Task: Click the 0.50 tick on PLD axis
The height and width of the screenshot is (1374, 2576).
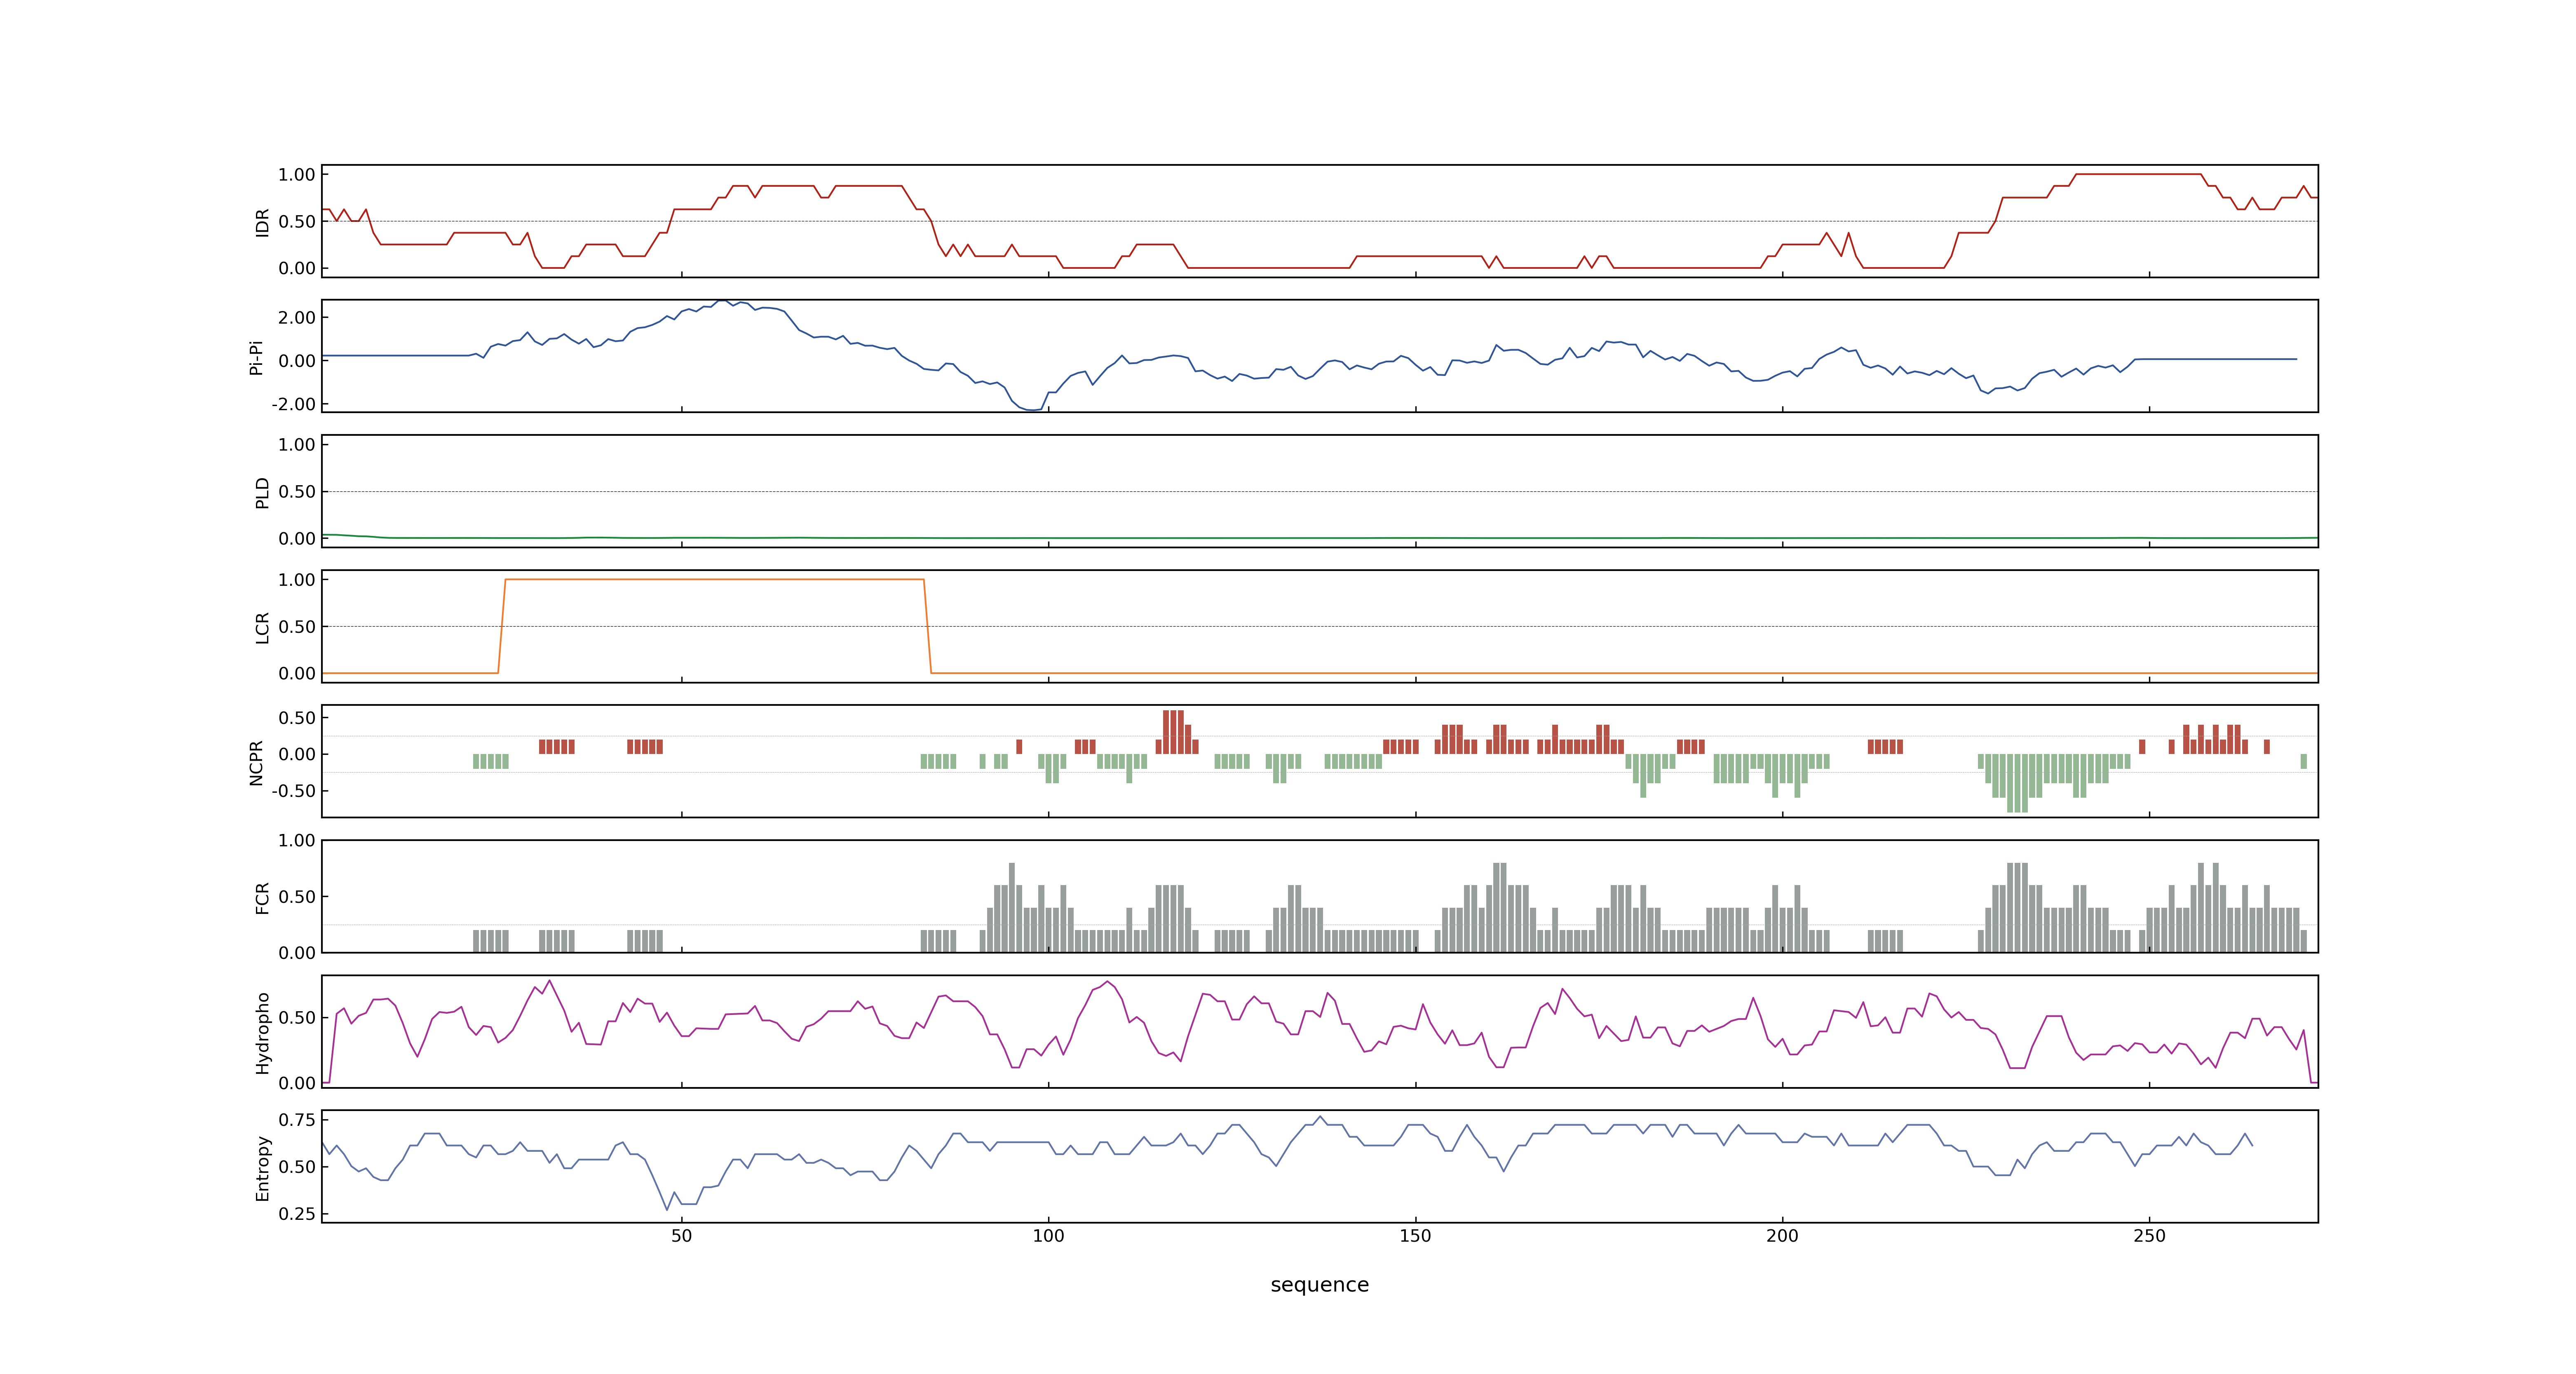Action: (x=297, y=491)
